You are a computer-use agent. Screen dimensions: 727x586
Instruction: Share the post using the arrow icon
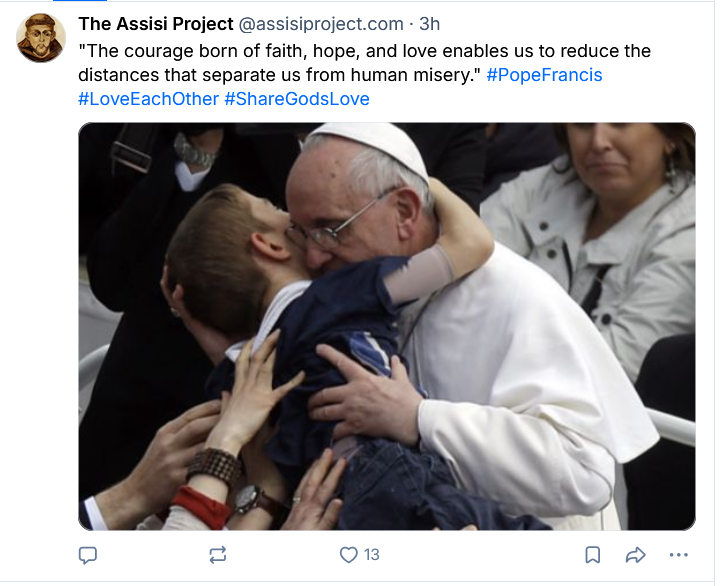click(x=635, y=554)
